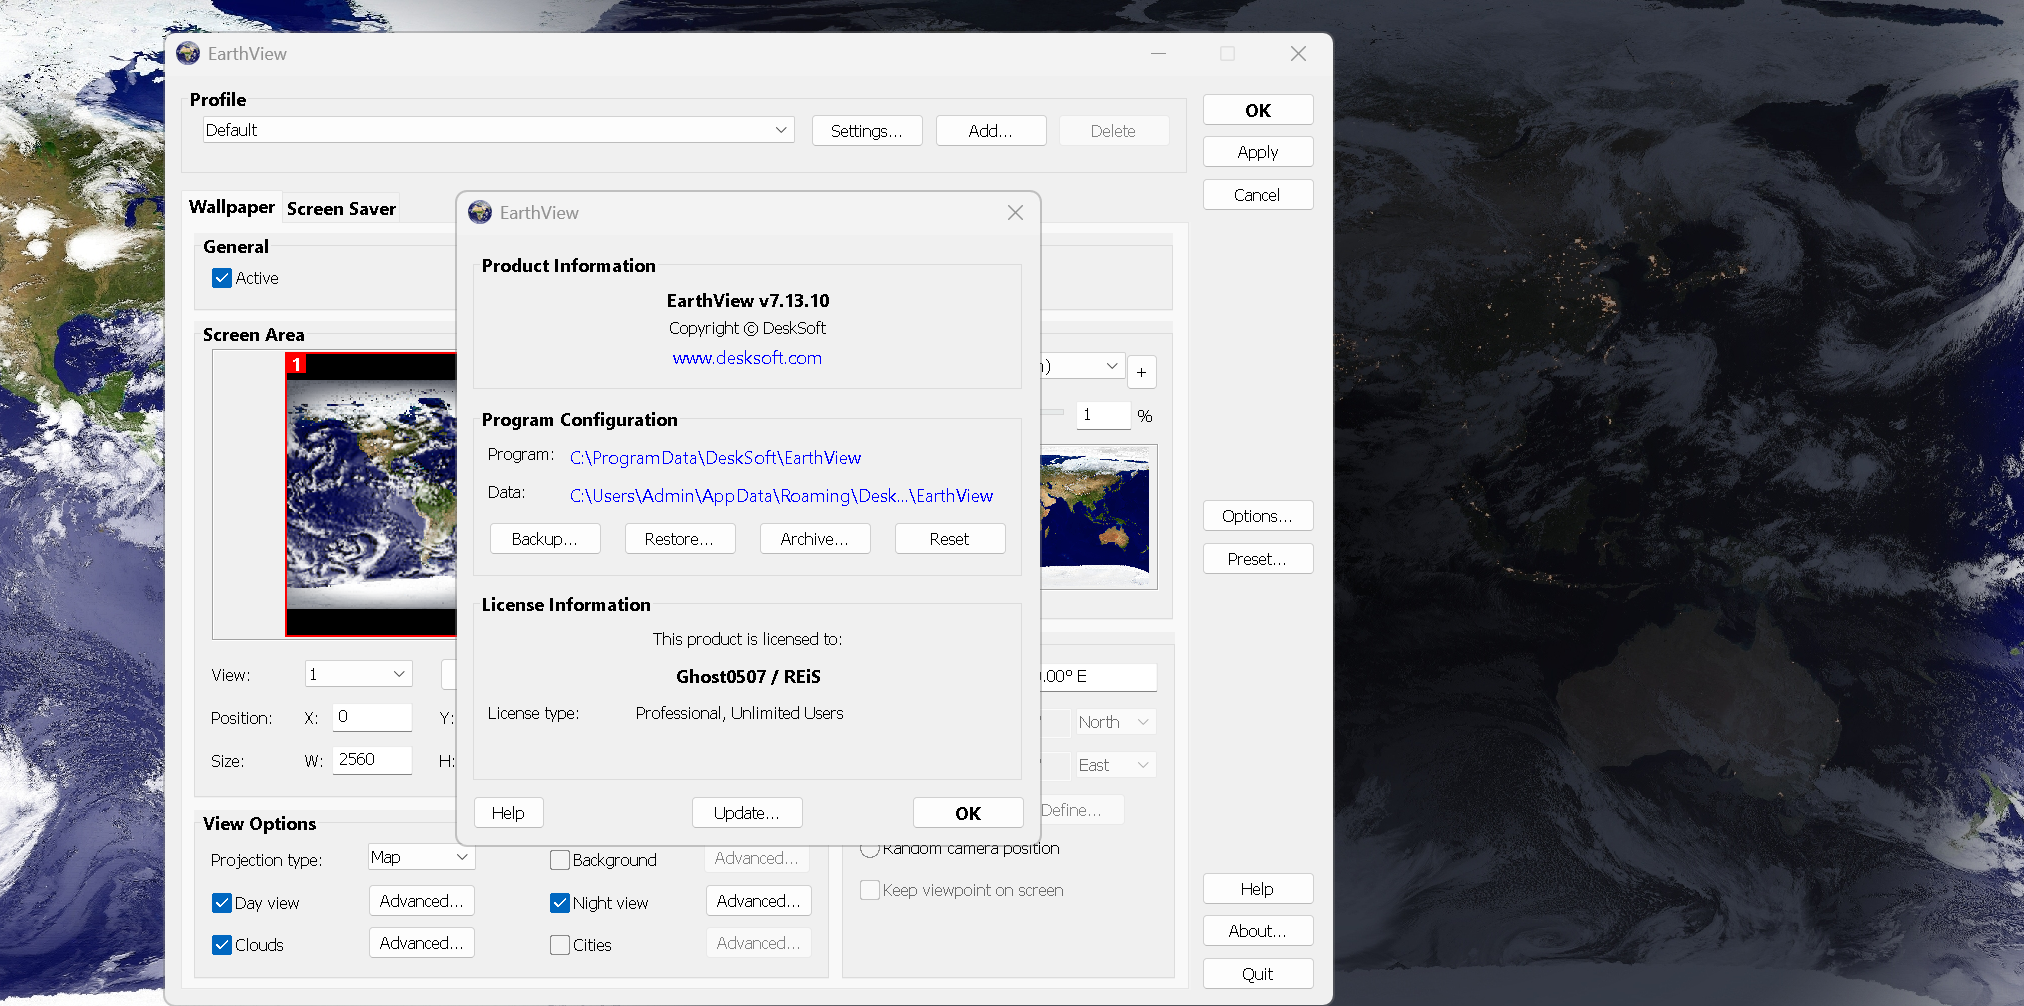Click the Backup... button

[x=545, y=539]
